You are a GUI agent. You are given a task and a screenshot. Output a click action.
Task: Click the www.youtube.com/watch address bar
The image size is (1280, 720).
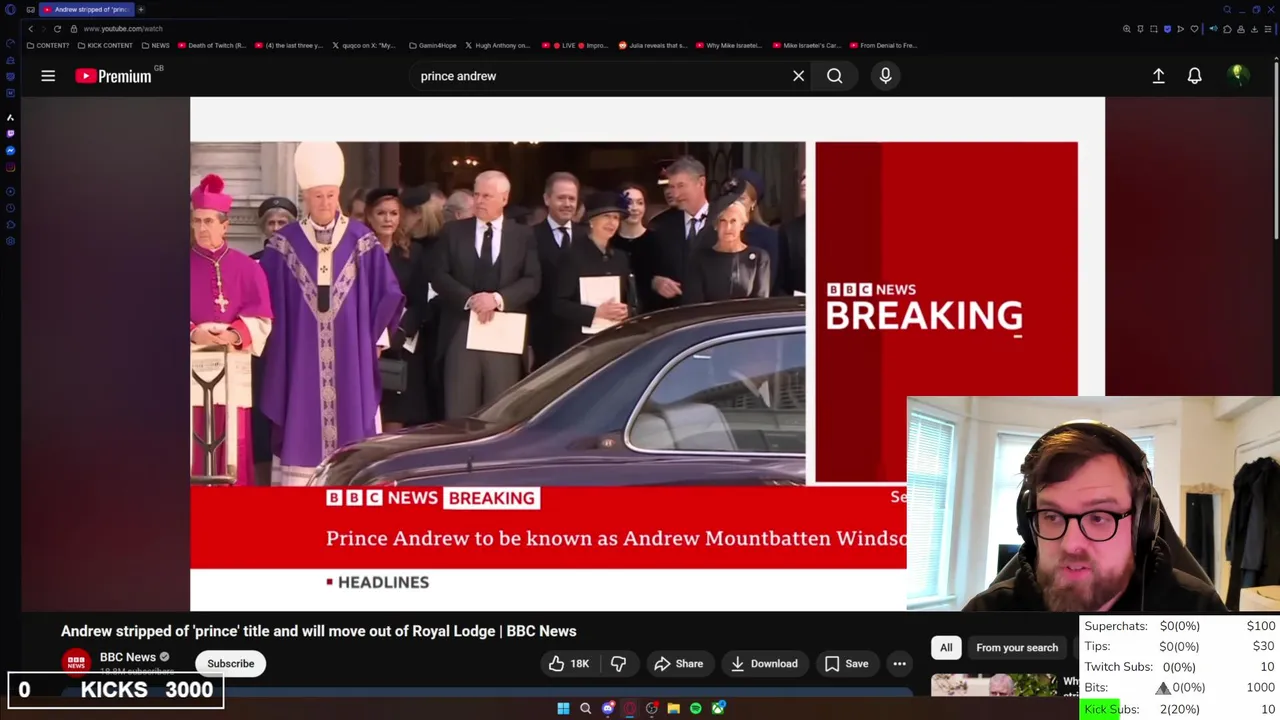pyautogui.click(x=122, y=29)
